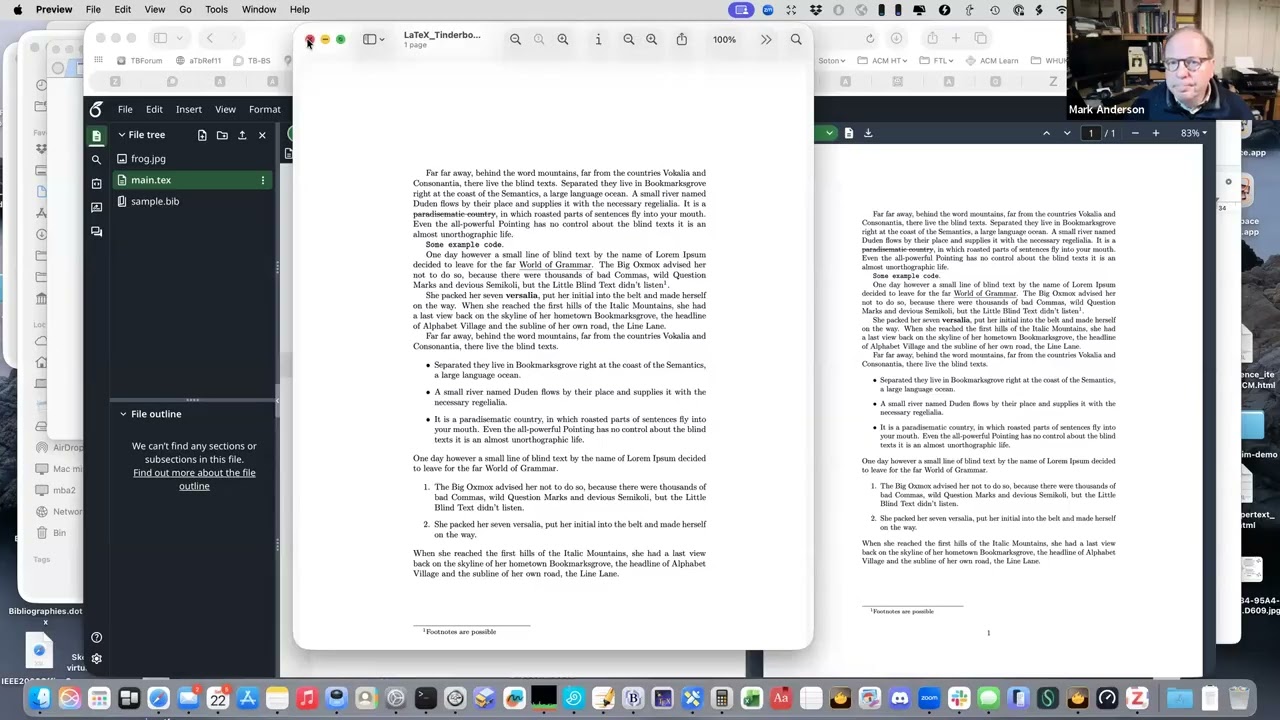Open Overleaf View menu
Image resolution: width=1280 pixels, height=720 pixels.
(225, 109)
